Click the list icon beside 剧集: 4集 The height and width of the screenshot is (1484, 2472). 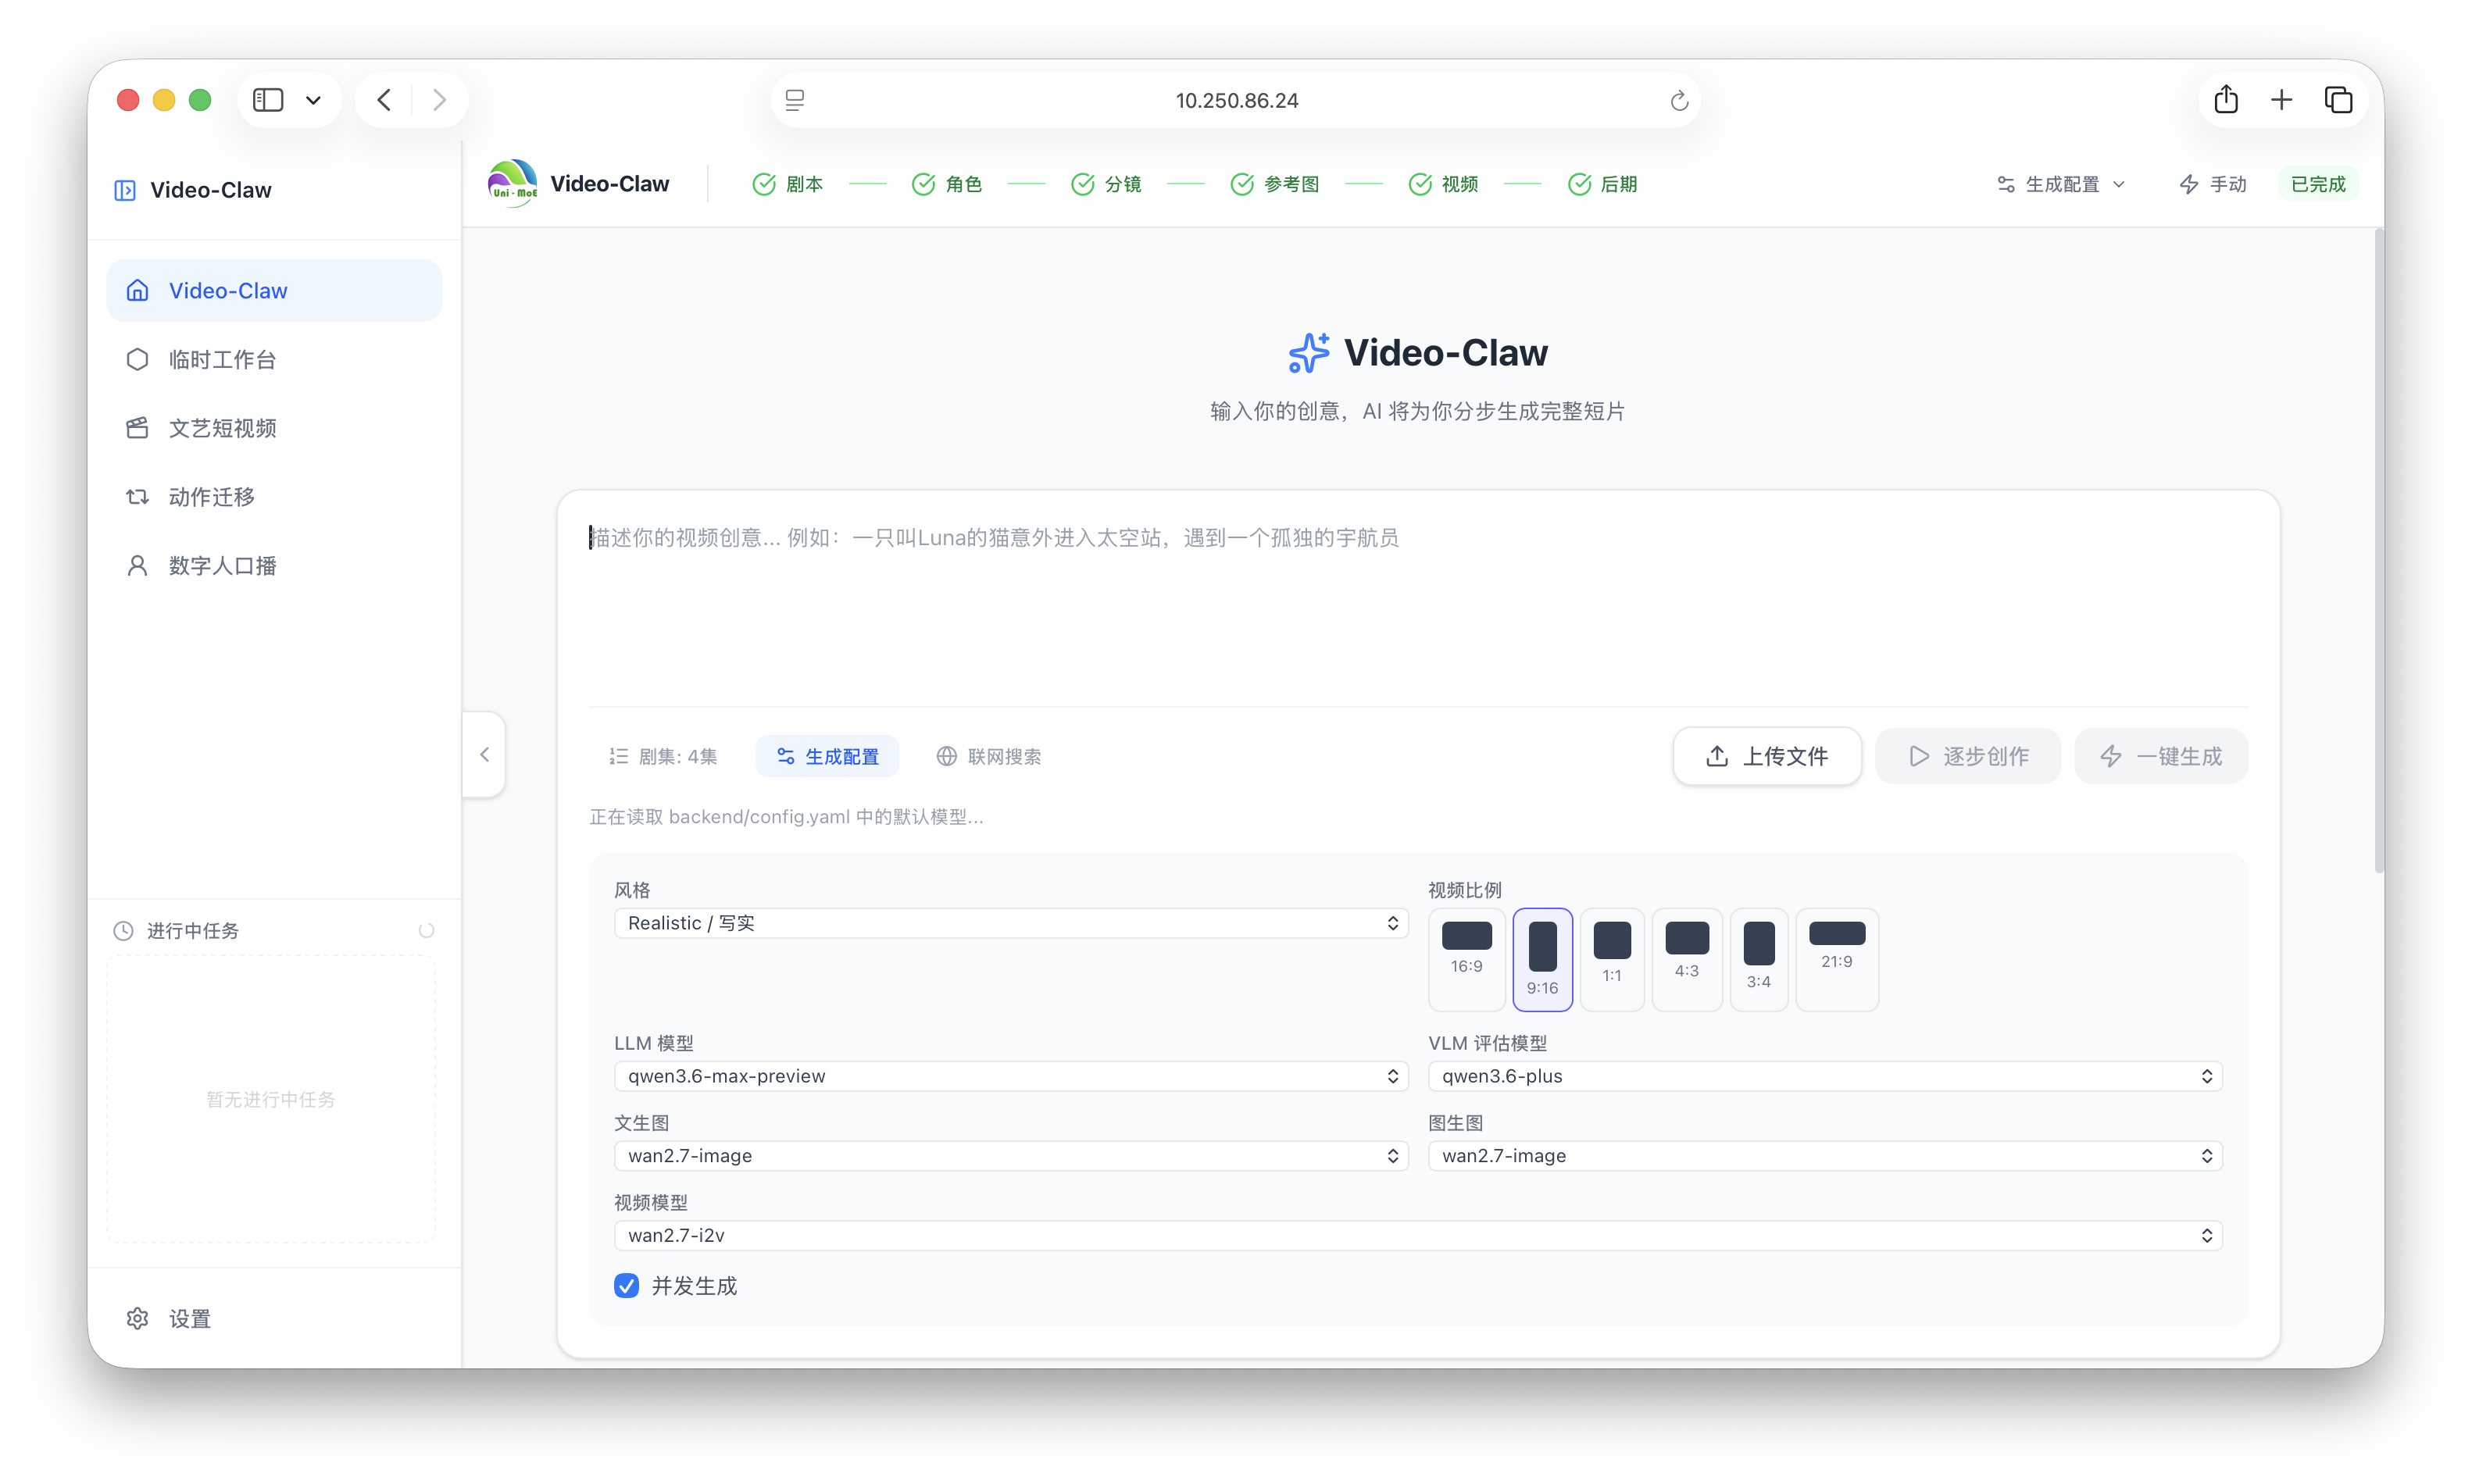pyautogui.click(x=619, y=756)
